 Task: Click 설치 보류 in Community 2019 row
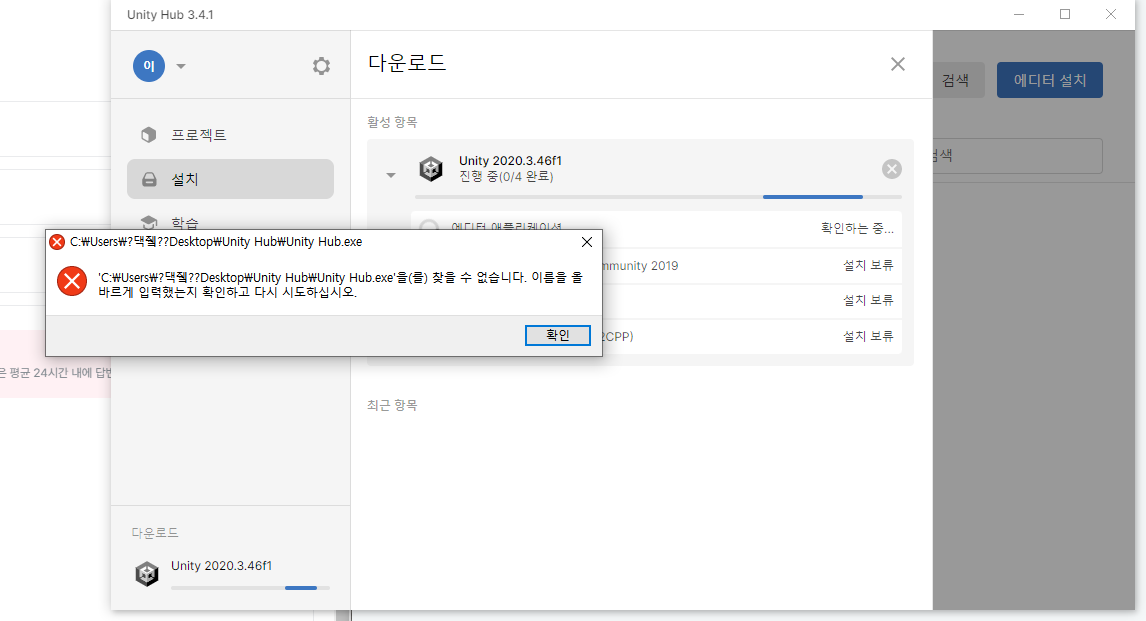click(868, 265)
